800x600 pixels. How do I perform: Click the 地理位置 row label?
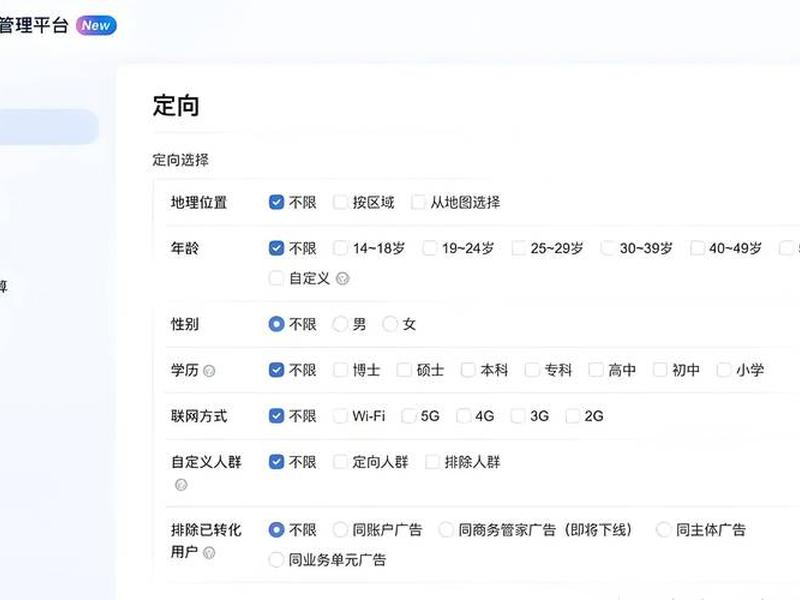pos(199,203)
